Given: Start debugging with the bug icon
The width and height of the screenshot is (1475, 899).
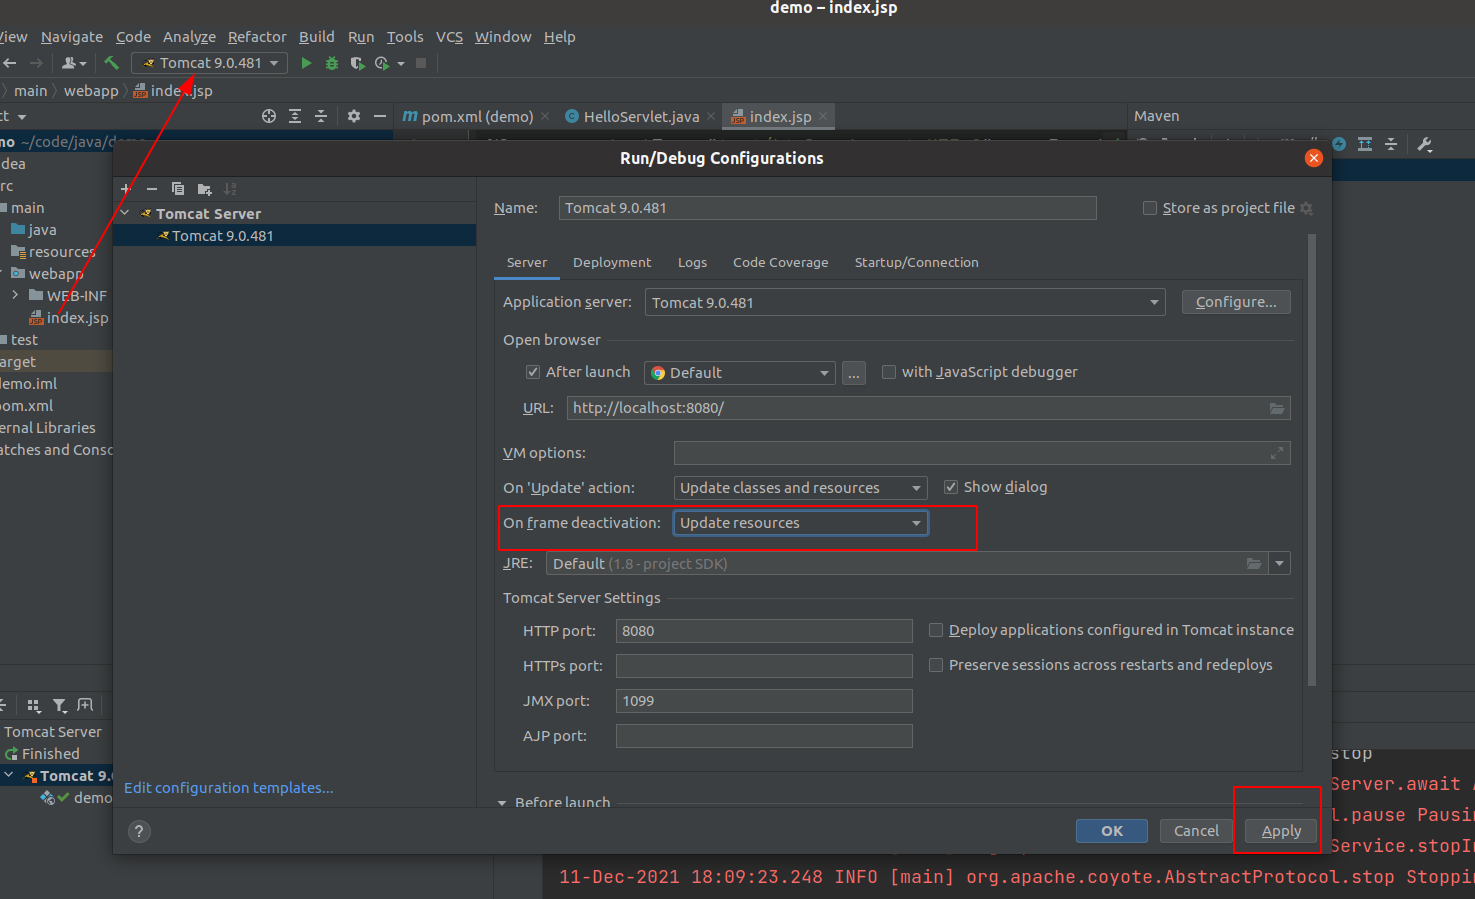Looking at the screenshot, I should pos(332,63).
